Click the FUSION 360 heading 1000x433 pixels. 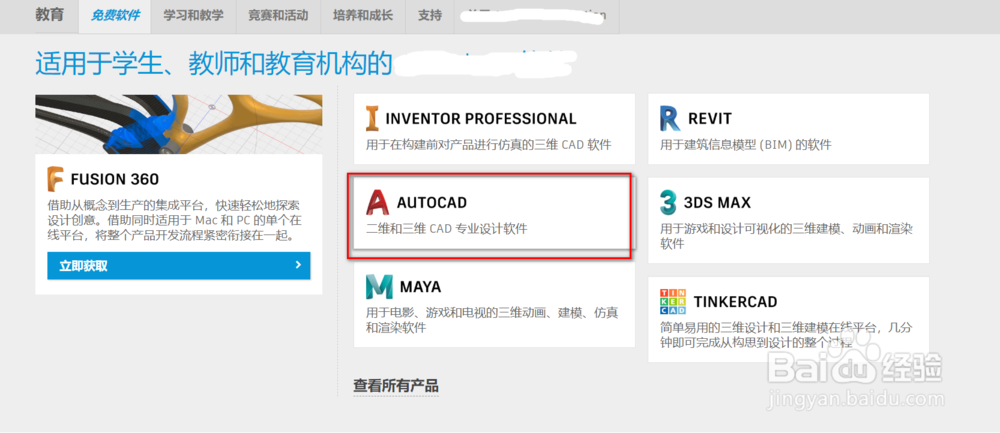[x=115, y=179]
